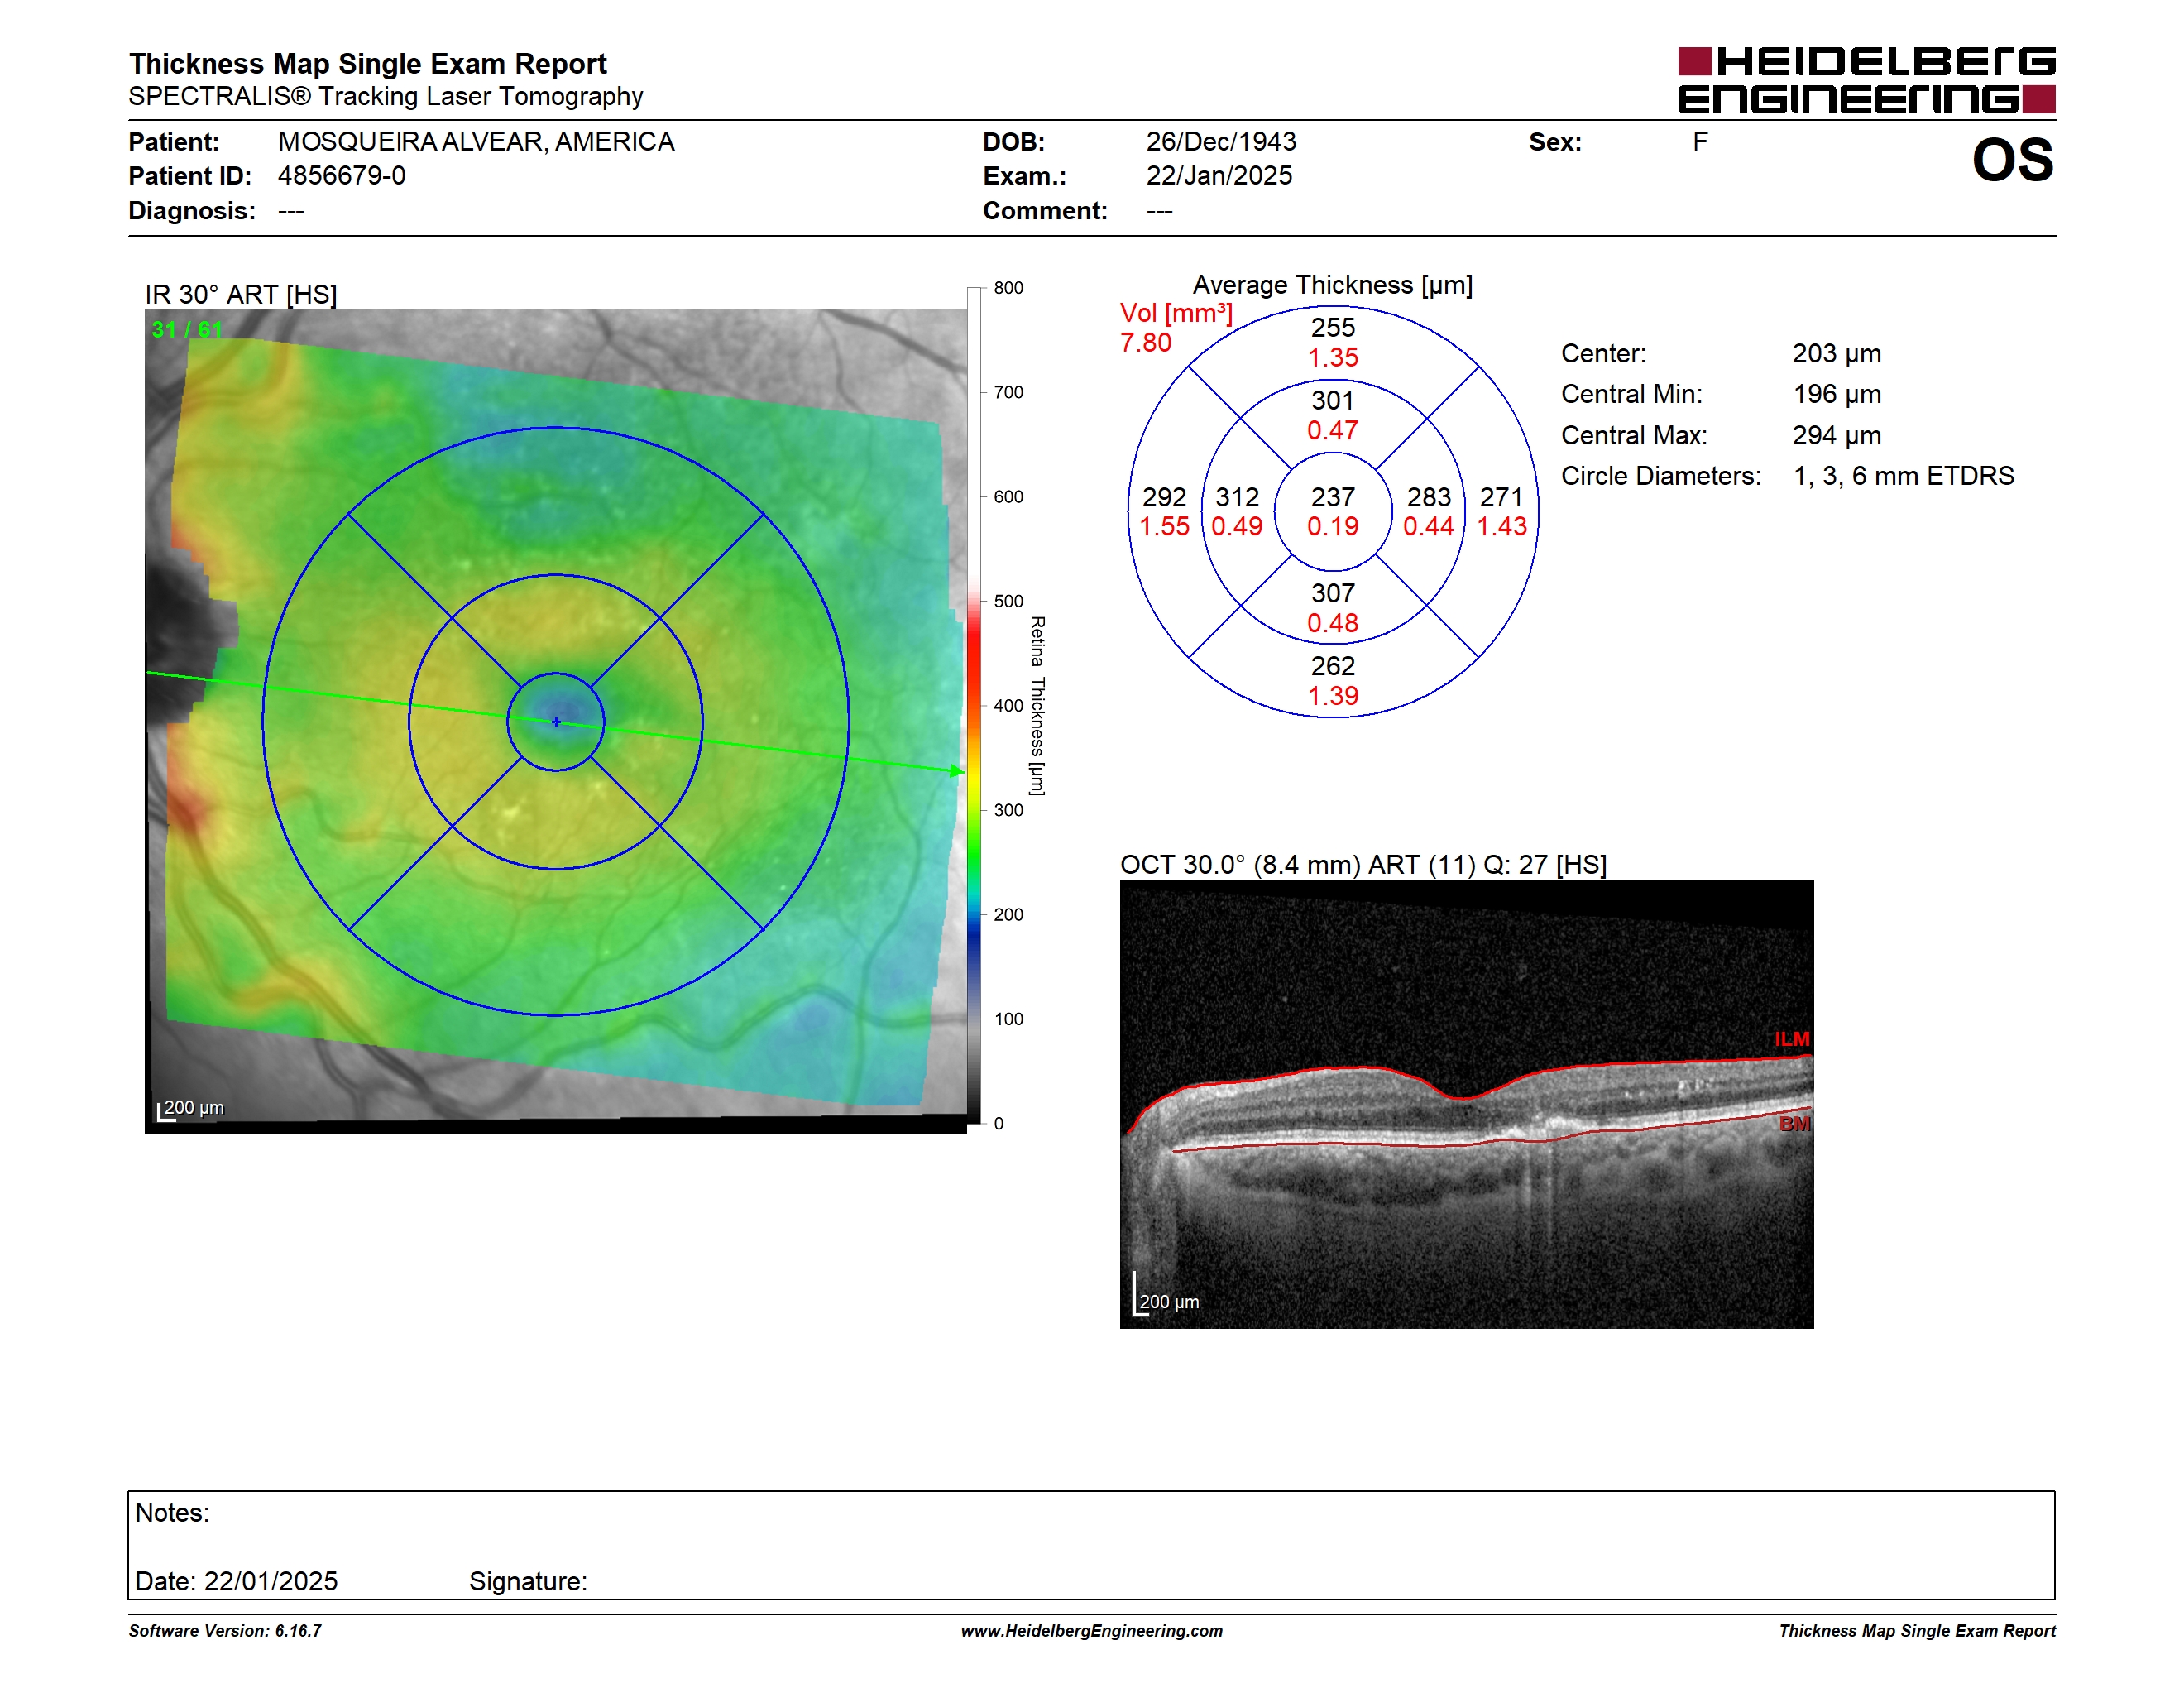Screen dimensions: 2184x1688
Task: Click the Central Min value 196 µm
Action: (1837, 394)
